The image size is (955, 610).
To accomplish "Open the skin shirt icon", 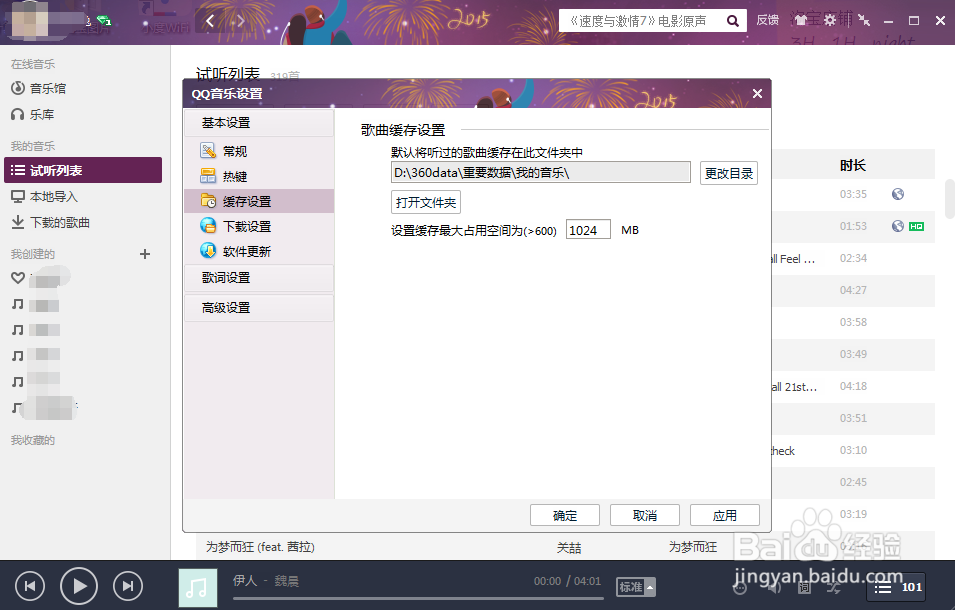I will click(x=801, y=20).
